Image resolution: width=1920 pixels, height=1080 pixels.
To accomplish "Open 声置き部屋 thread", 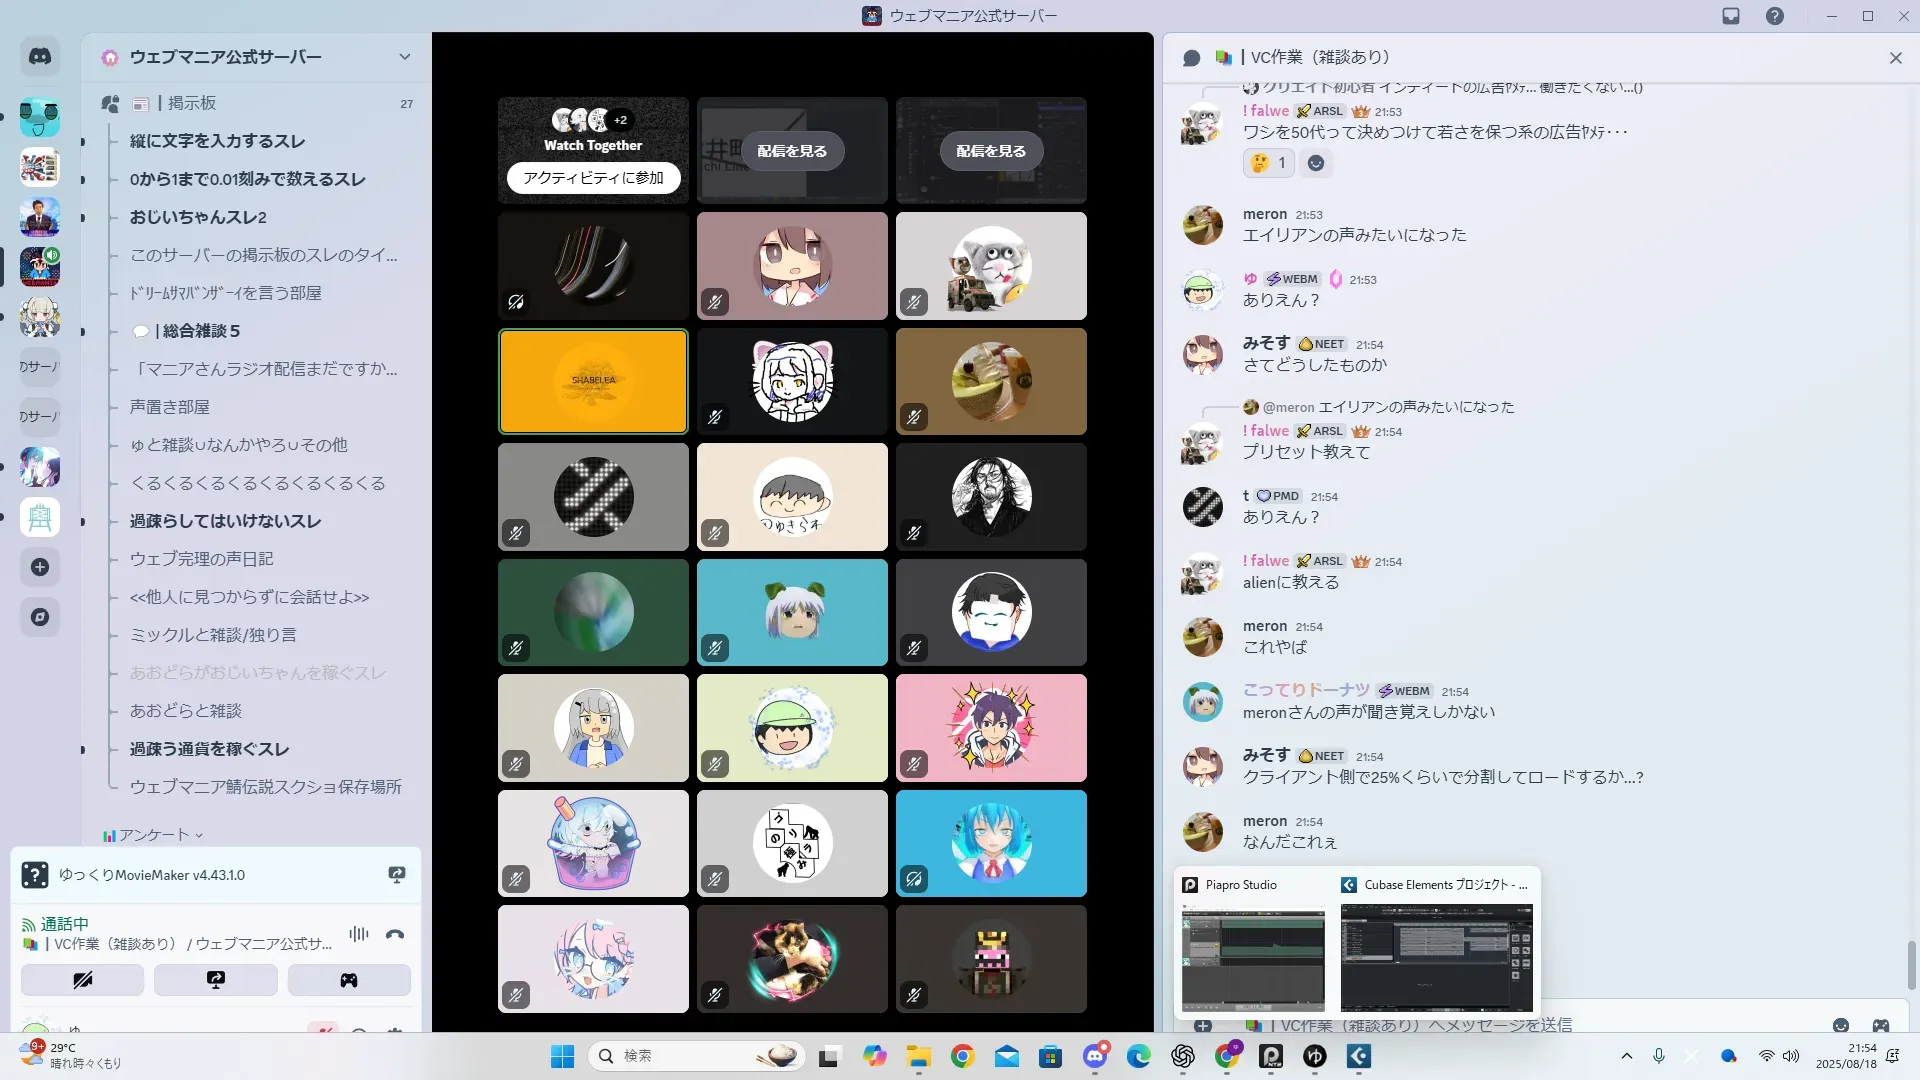I will click(x=170, y=407).
